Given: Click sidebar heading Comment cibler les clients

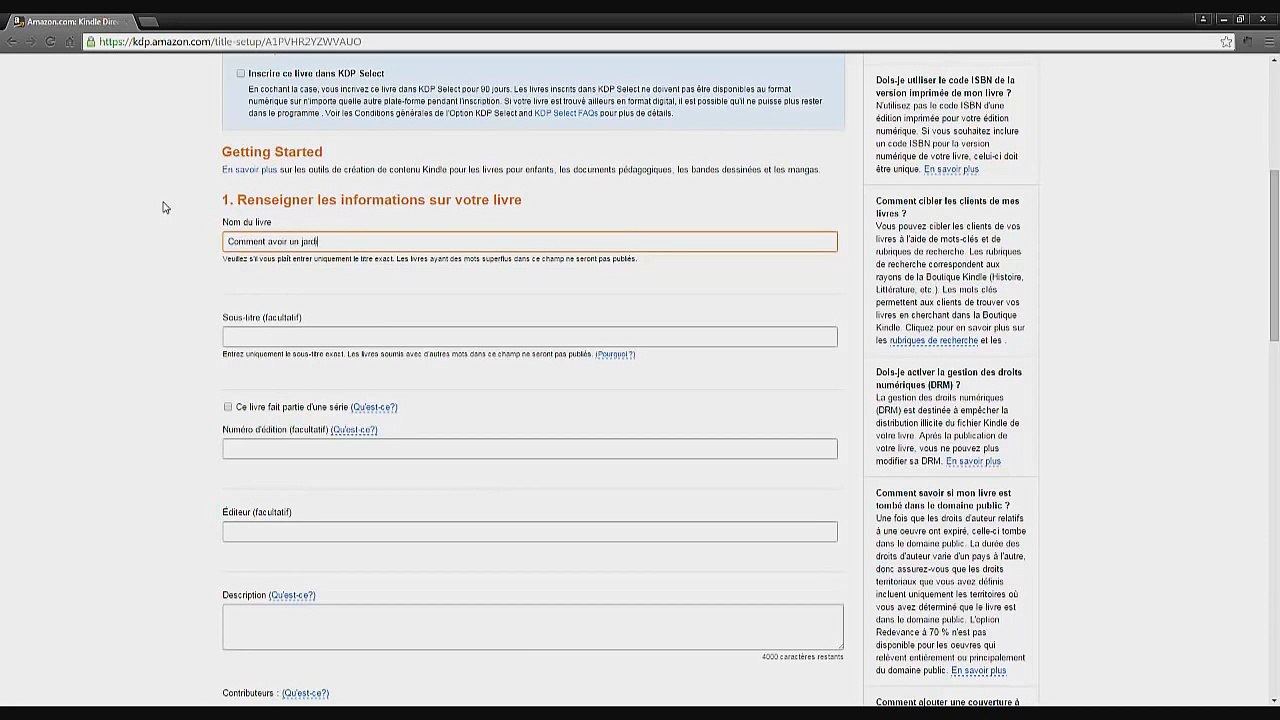Looking at the screenshot, I should (948, 207).
